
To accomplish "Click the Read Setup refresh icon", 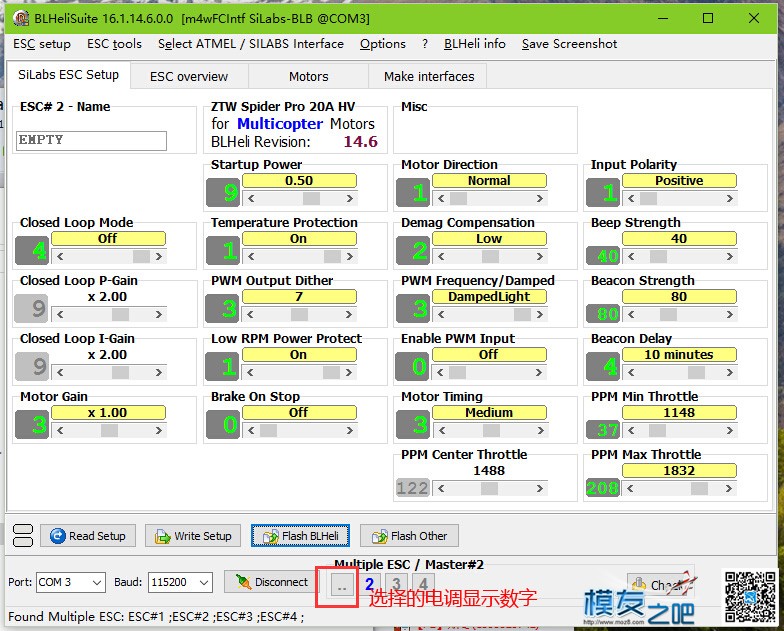I will tap(58, 536).
